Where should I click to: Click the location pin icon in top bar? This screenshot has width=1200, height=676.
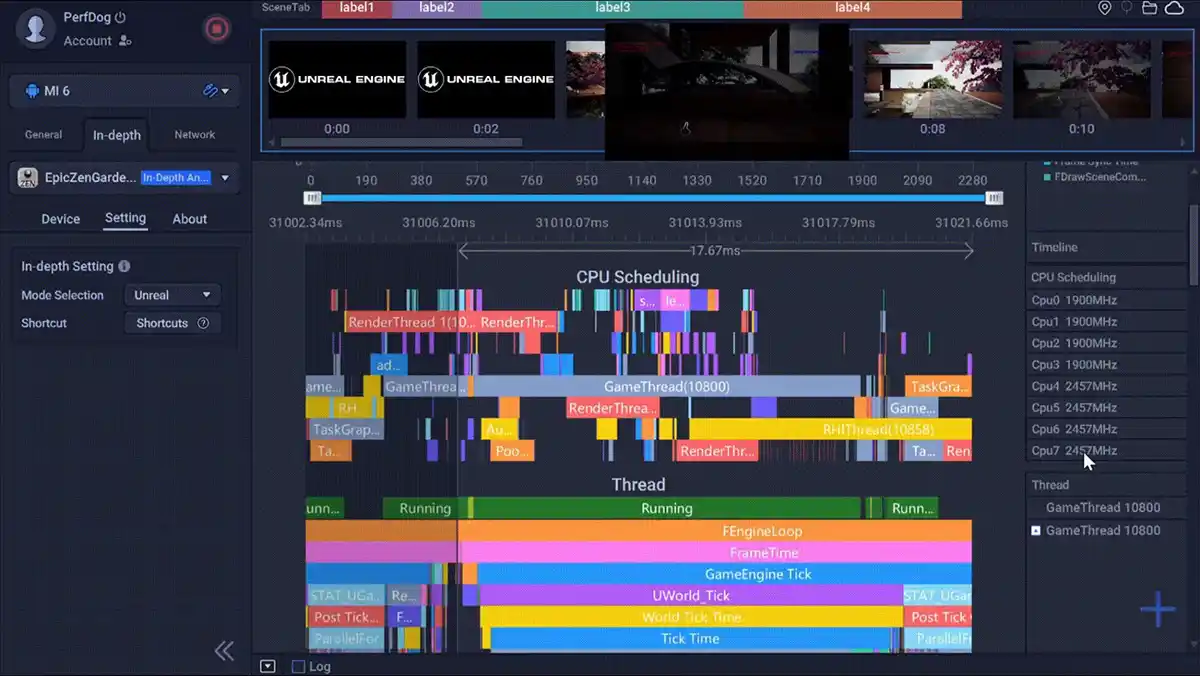[x=1104, y=8]
